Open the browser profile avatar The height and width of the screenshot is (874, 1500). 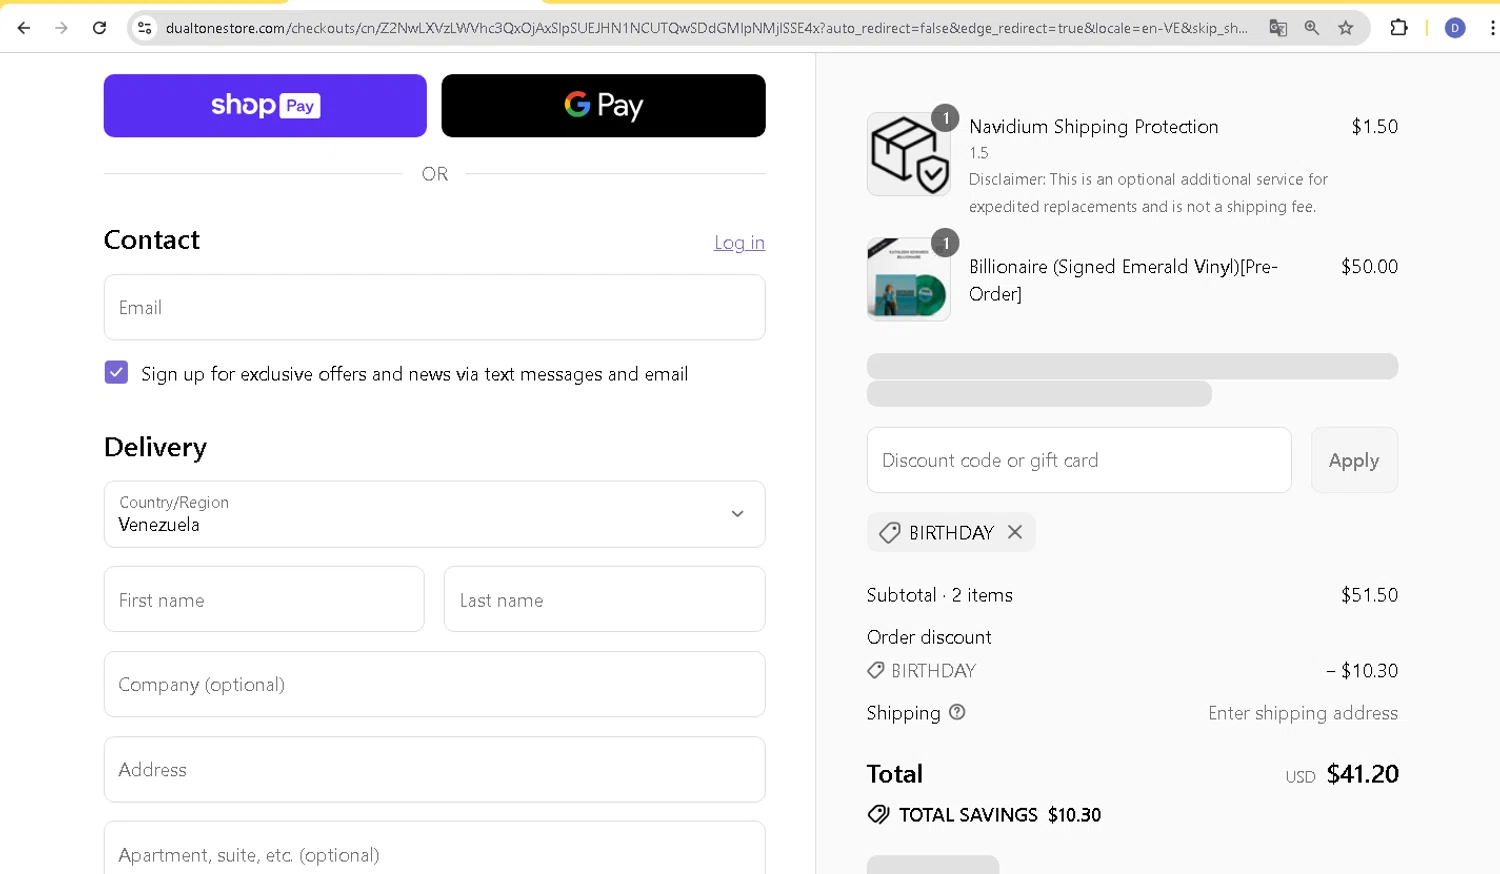[x=1455, y=28]
